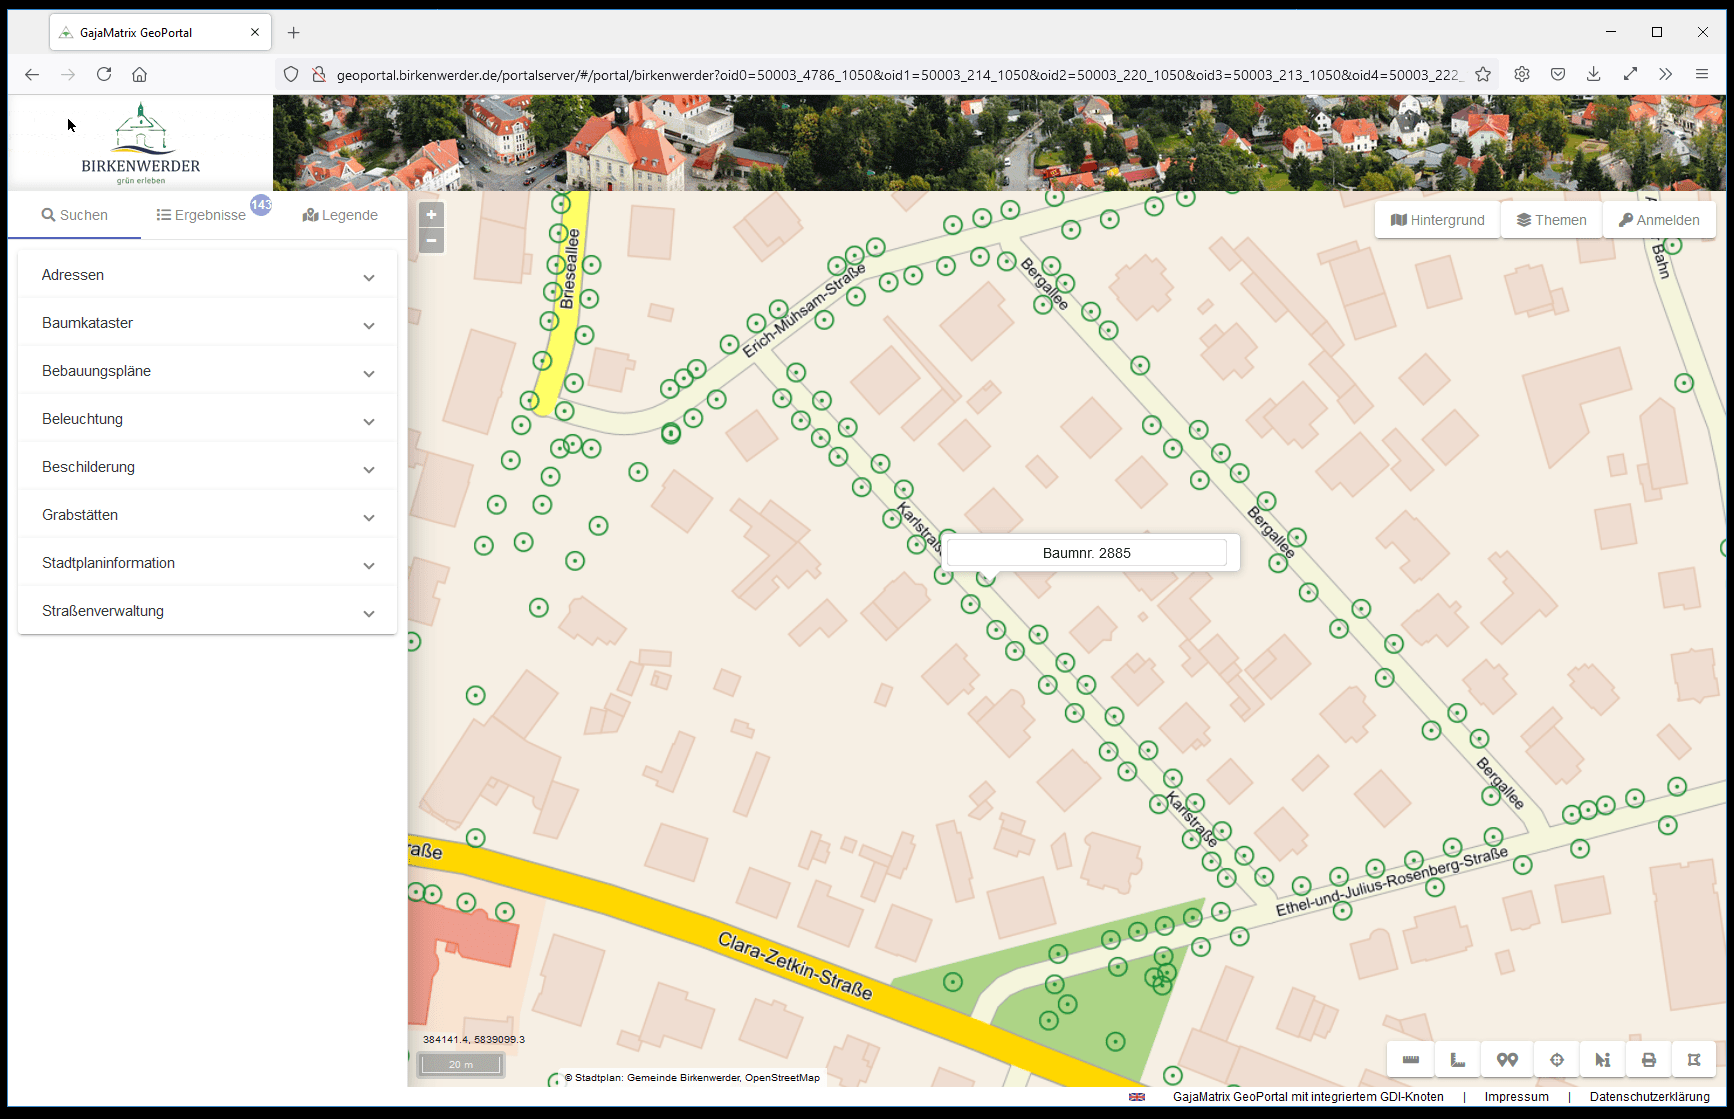1734x1119 pixels.
Task: Click the double map pin markers tool
Action: (1507, 1060)
